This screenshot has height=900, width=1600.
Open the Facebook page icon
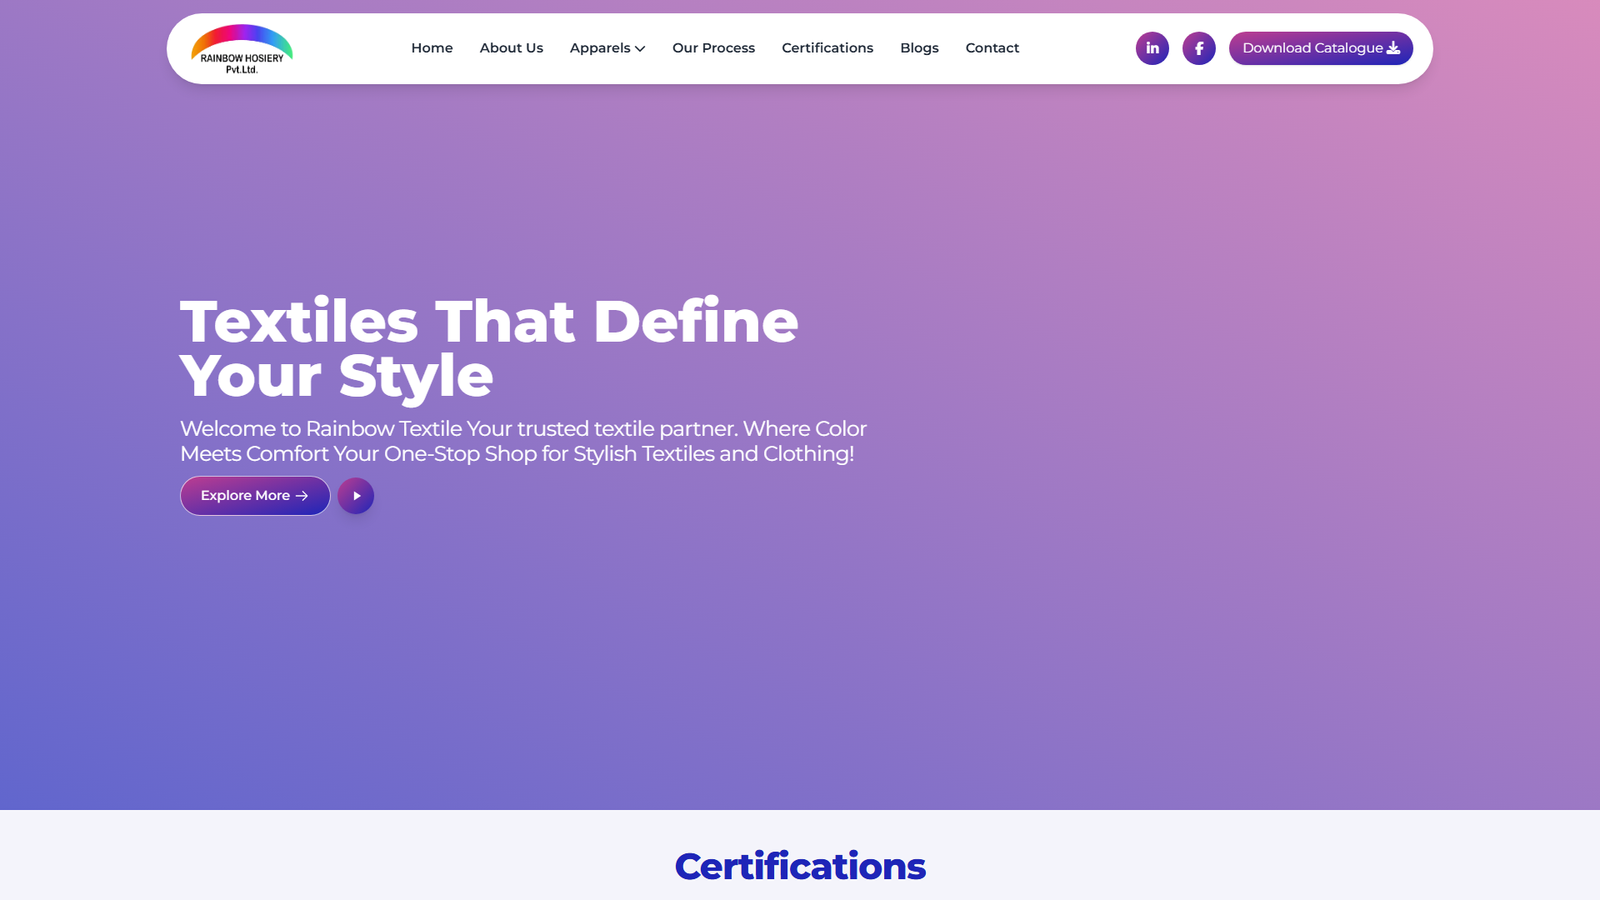(x=1199, y=48)
